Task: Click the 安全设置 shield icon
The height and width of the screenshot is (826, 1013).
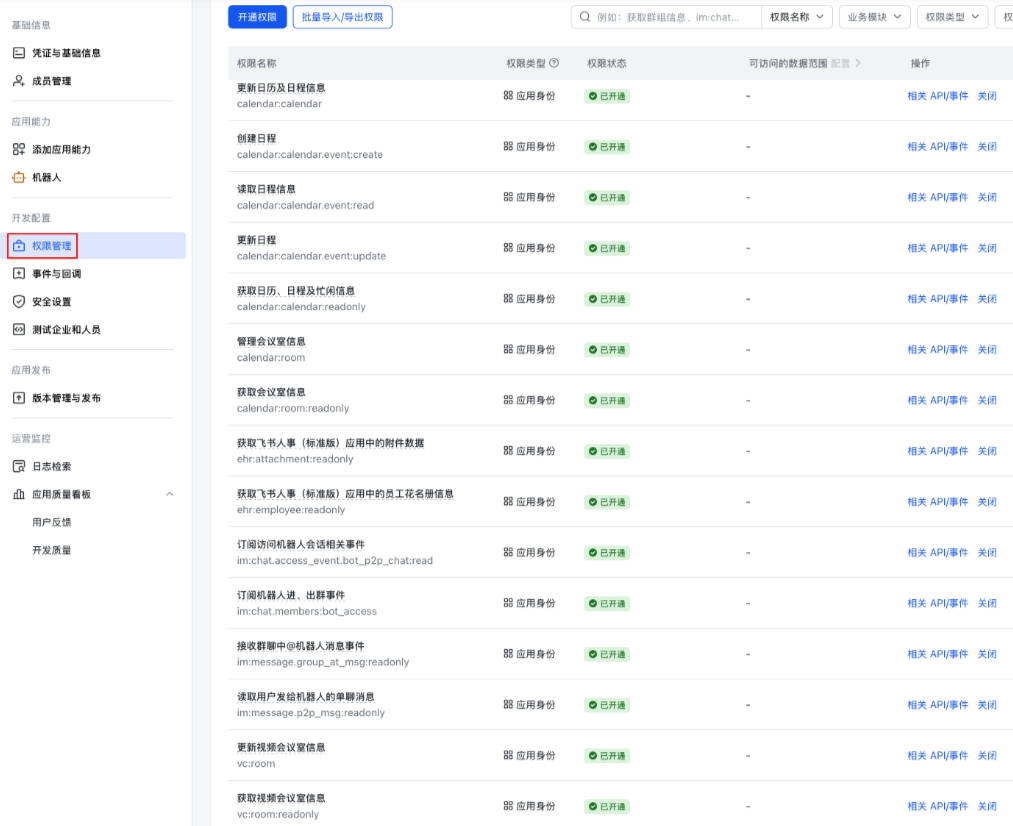Action: pyautogui.click(x=19, y=302)
